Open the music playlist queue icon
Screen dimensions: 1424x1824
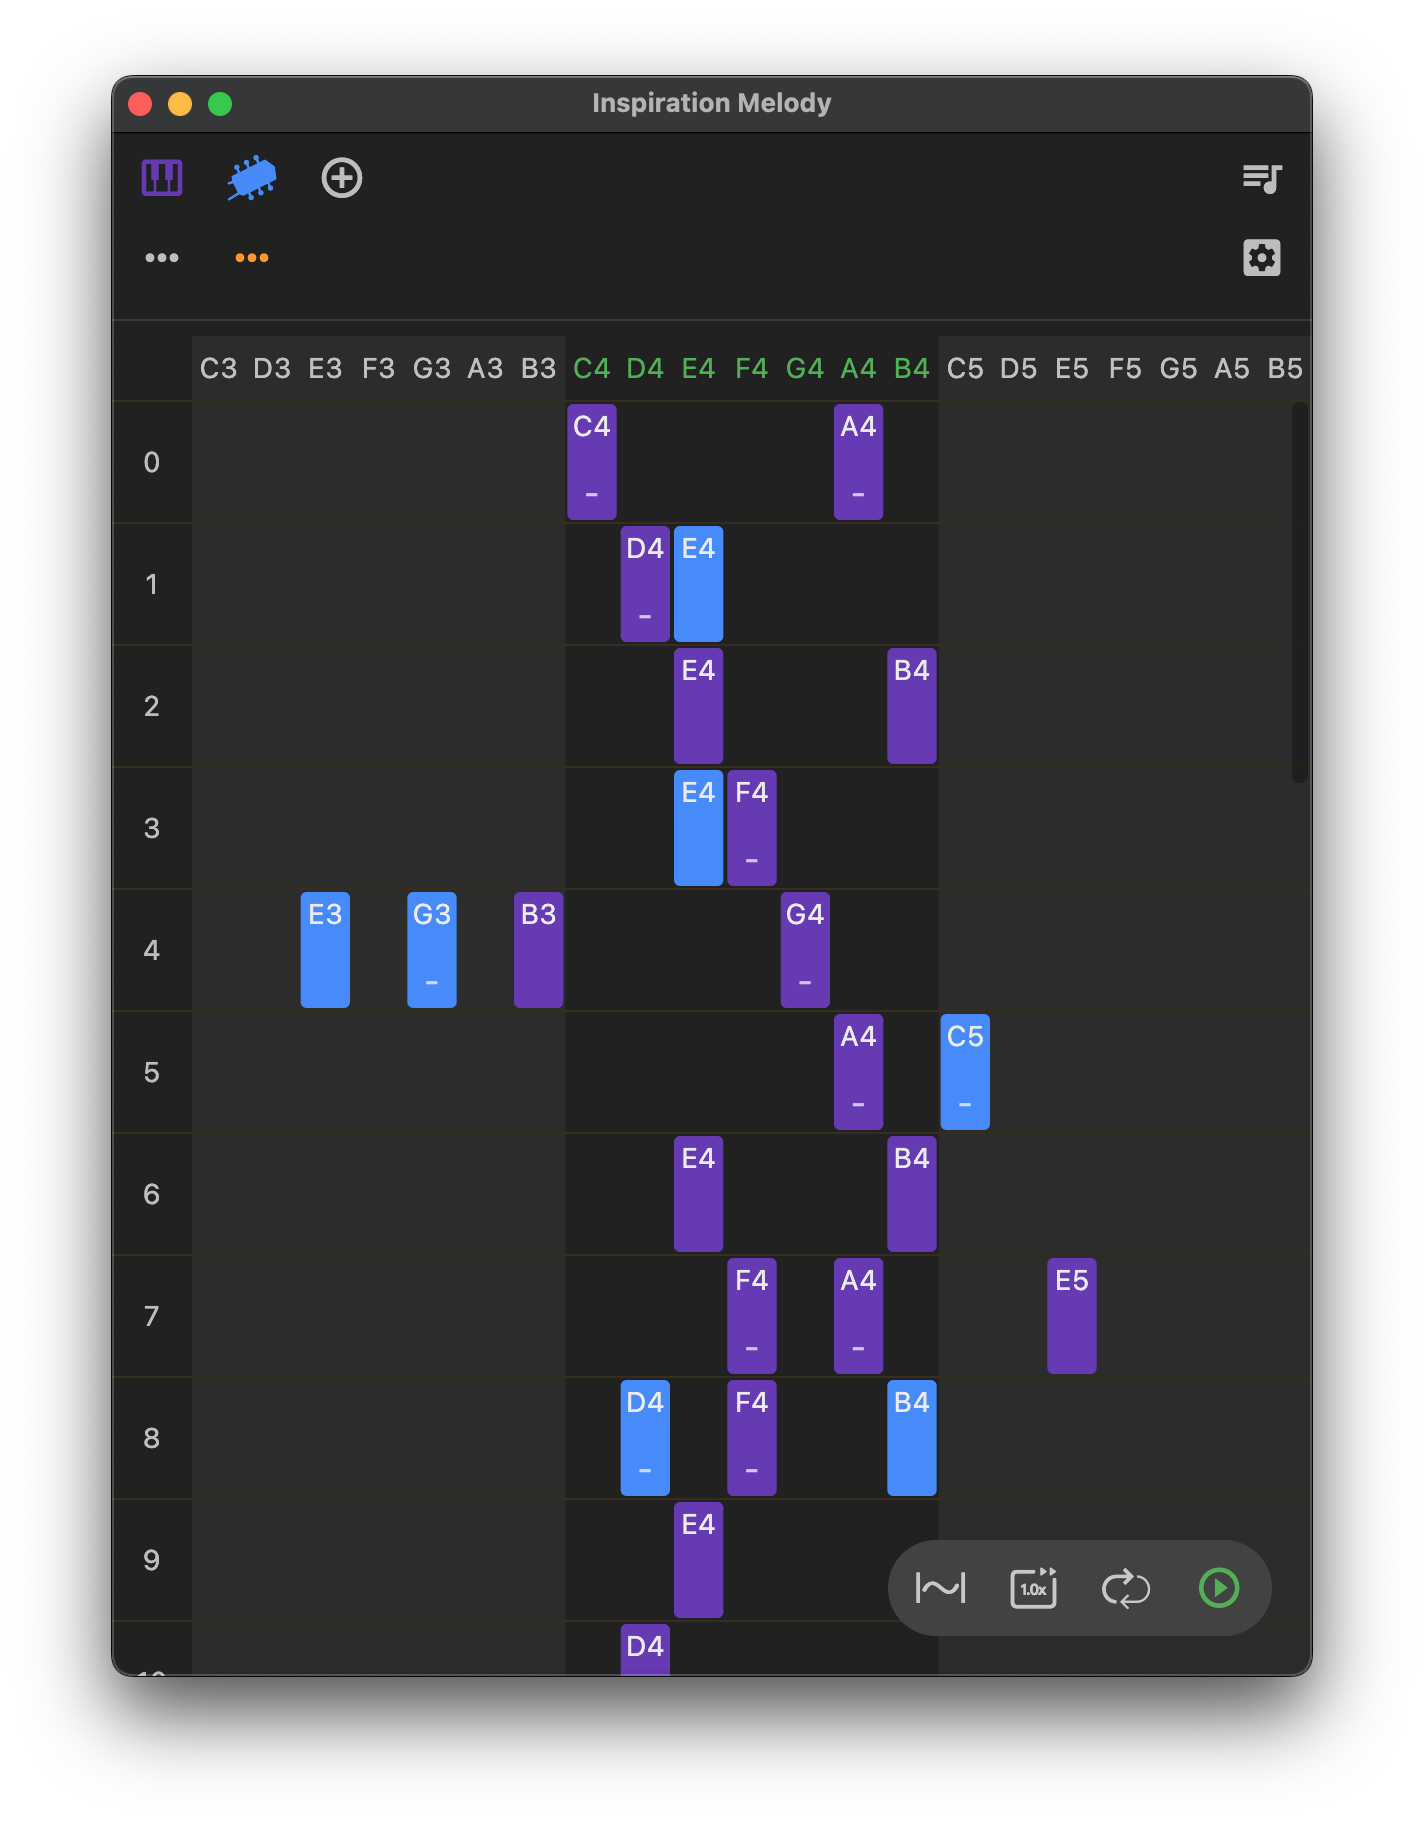pyautogui.click(x=1262, y=178)
